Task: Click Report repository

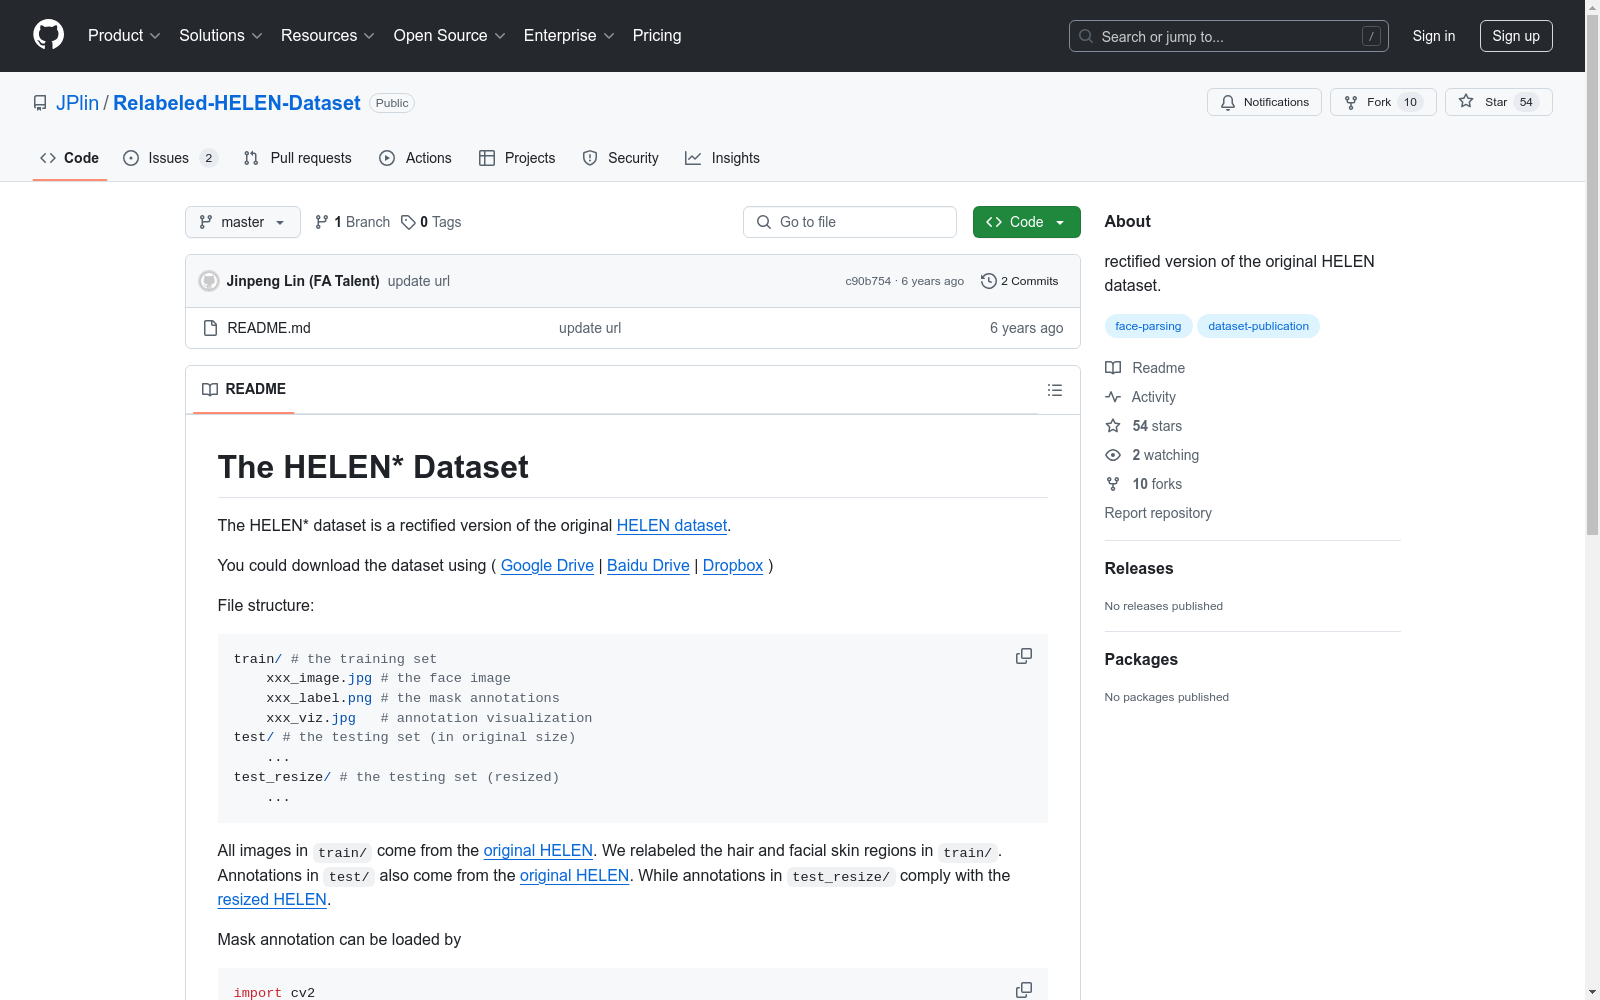Action: click(1158, 513)
